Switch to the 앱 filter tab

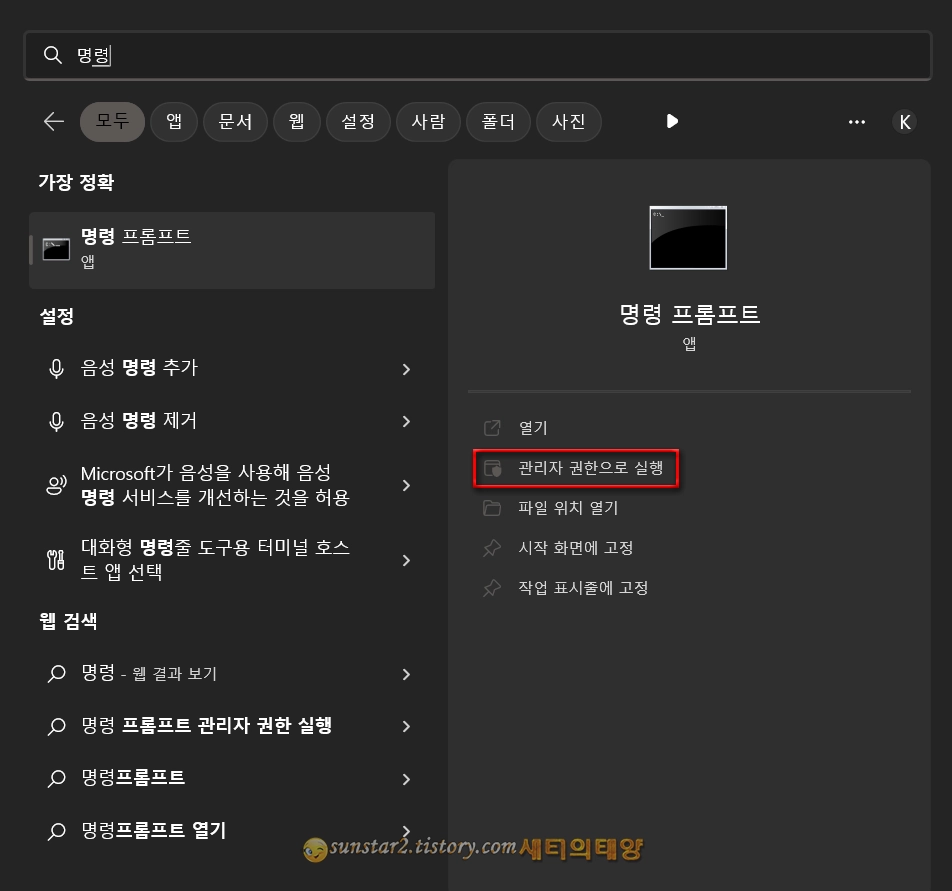(174, 121)
